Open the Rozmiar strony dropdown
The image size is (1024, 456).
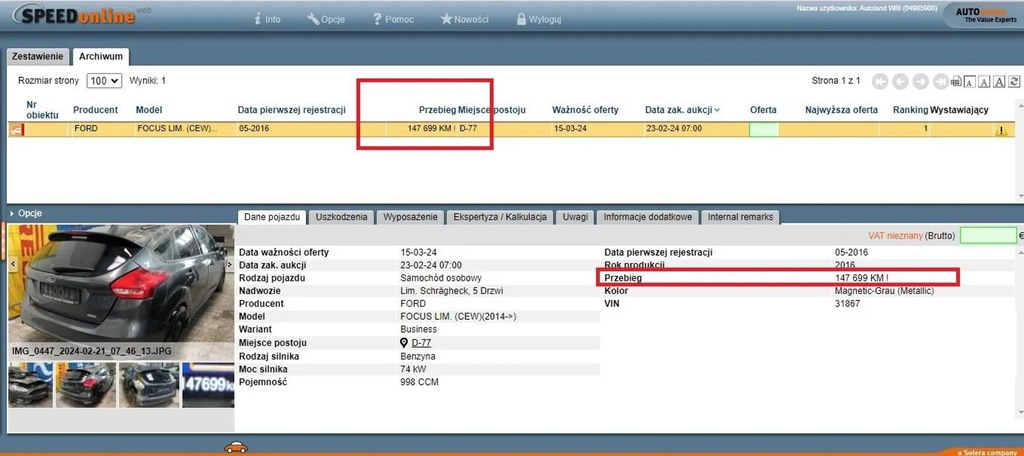click(x=104, y=81)
